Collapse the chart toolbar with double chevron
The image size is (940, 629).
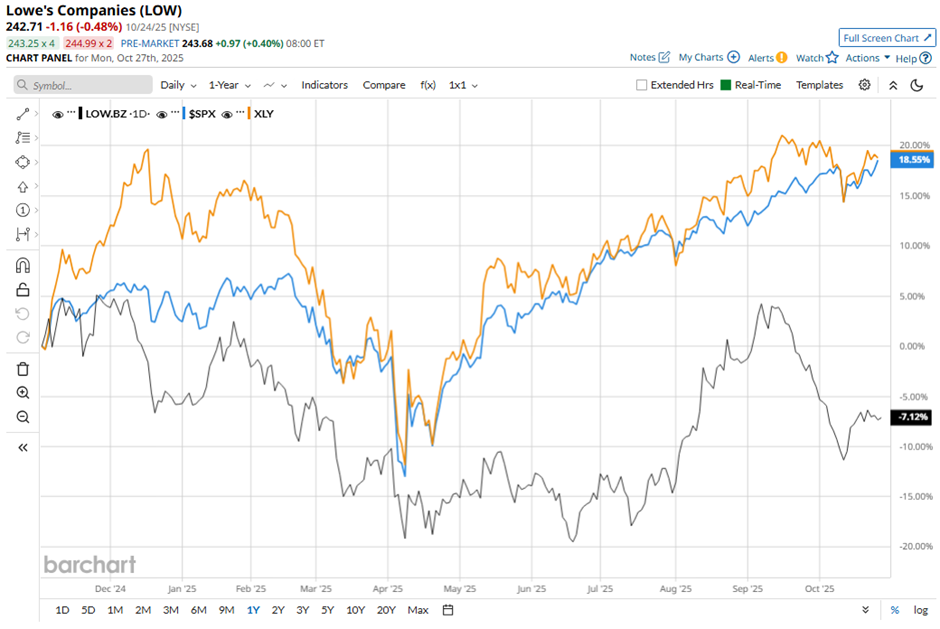point(893,85)
